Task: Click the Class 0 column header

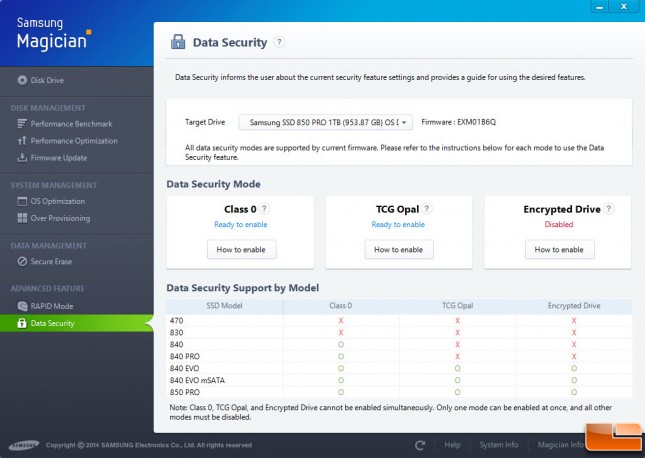Action: click(341, 306)
